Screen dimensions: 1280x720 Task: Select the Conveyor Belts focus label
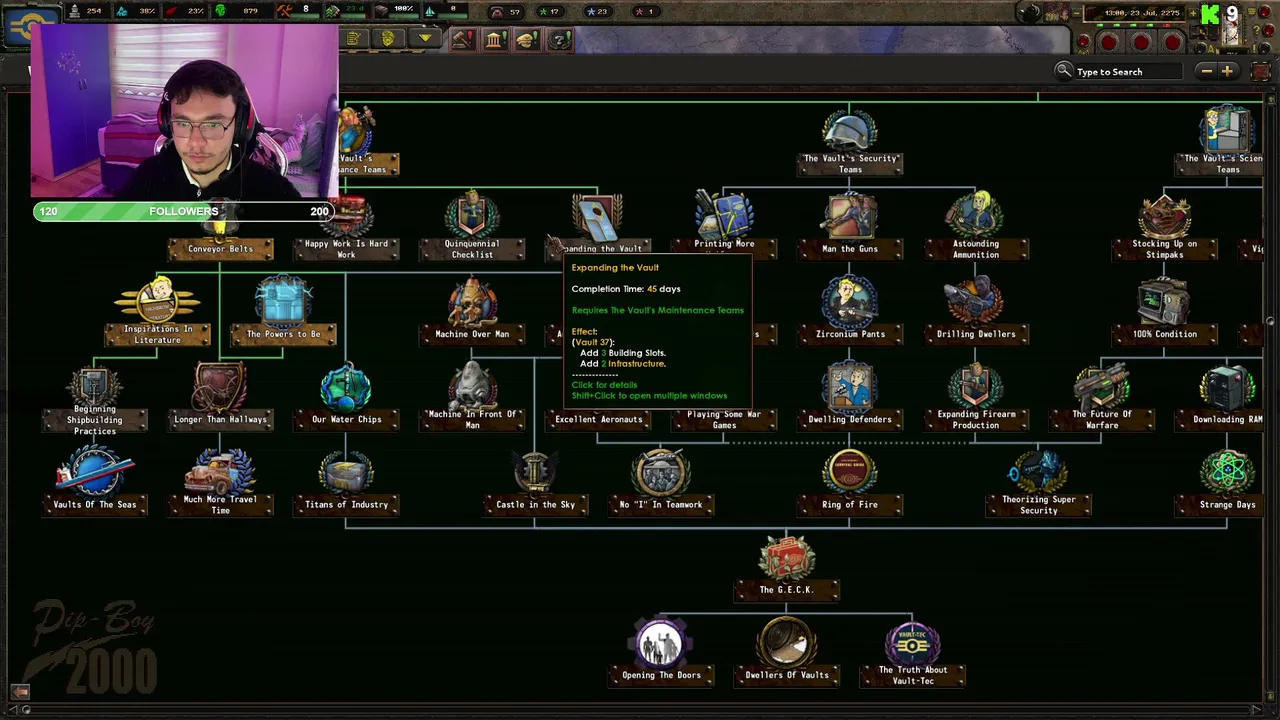tap(221, 249)
